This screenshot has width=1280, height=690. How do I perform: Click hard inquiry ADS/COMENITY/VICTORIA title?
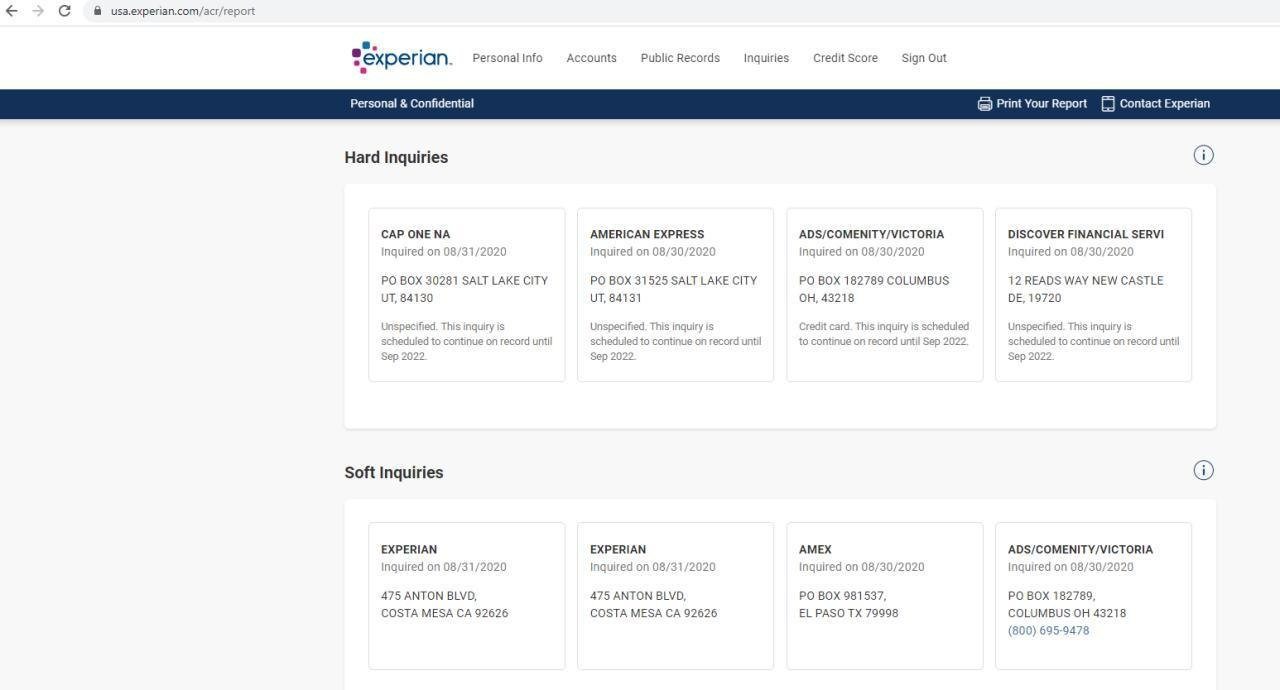click(871, 234)
